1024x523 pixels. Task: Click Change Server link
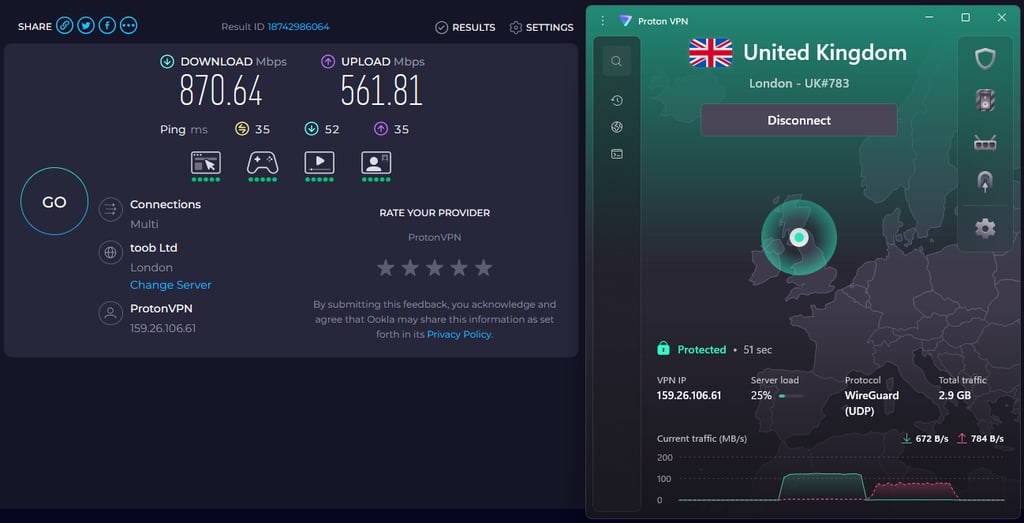click(x=170, y=285)
